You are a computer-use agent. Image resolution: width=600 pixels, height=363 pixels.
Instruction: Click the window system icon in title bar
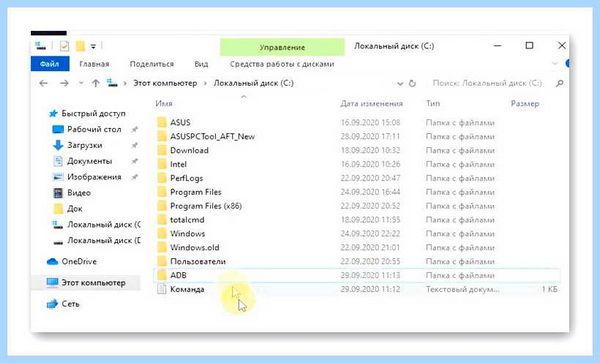pos(40,46)
